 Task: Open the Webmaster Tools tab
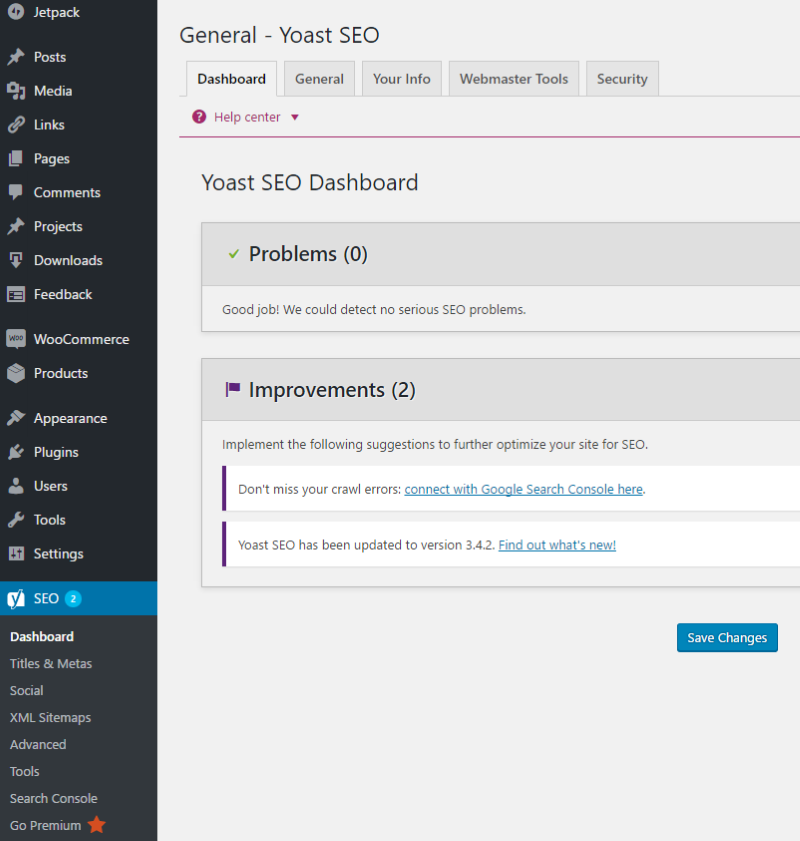[x=514, y=79]
